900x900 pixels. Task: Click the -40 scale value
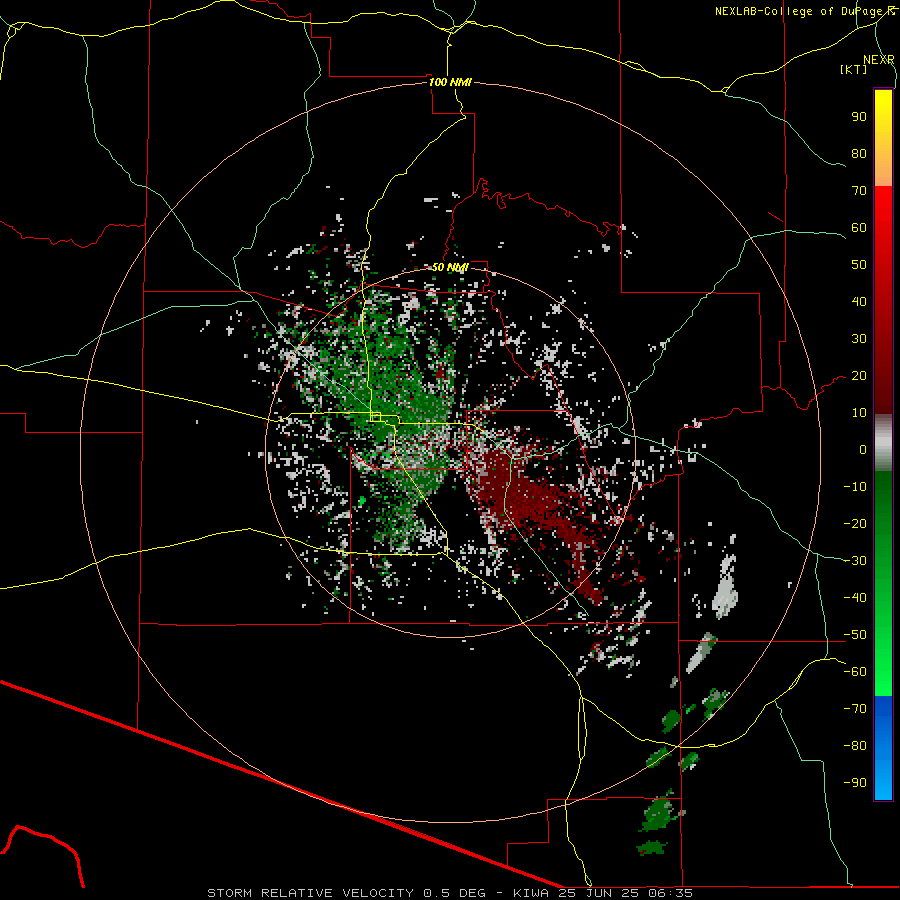[855, 598]
